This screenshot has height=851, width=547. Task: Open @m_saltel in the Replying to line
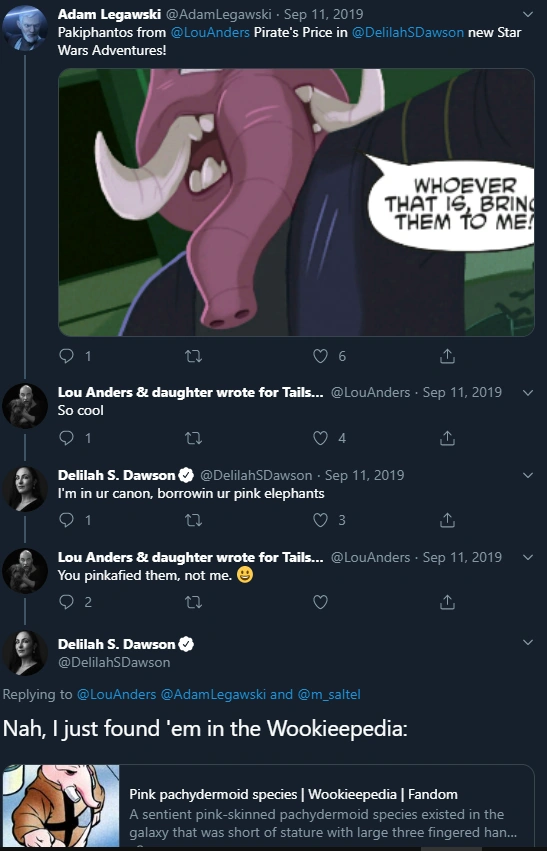coord(329,694)
